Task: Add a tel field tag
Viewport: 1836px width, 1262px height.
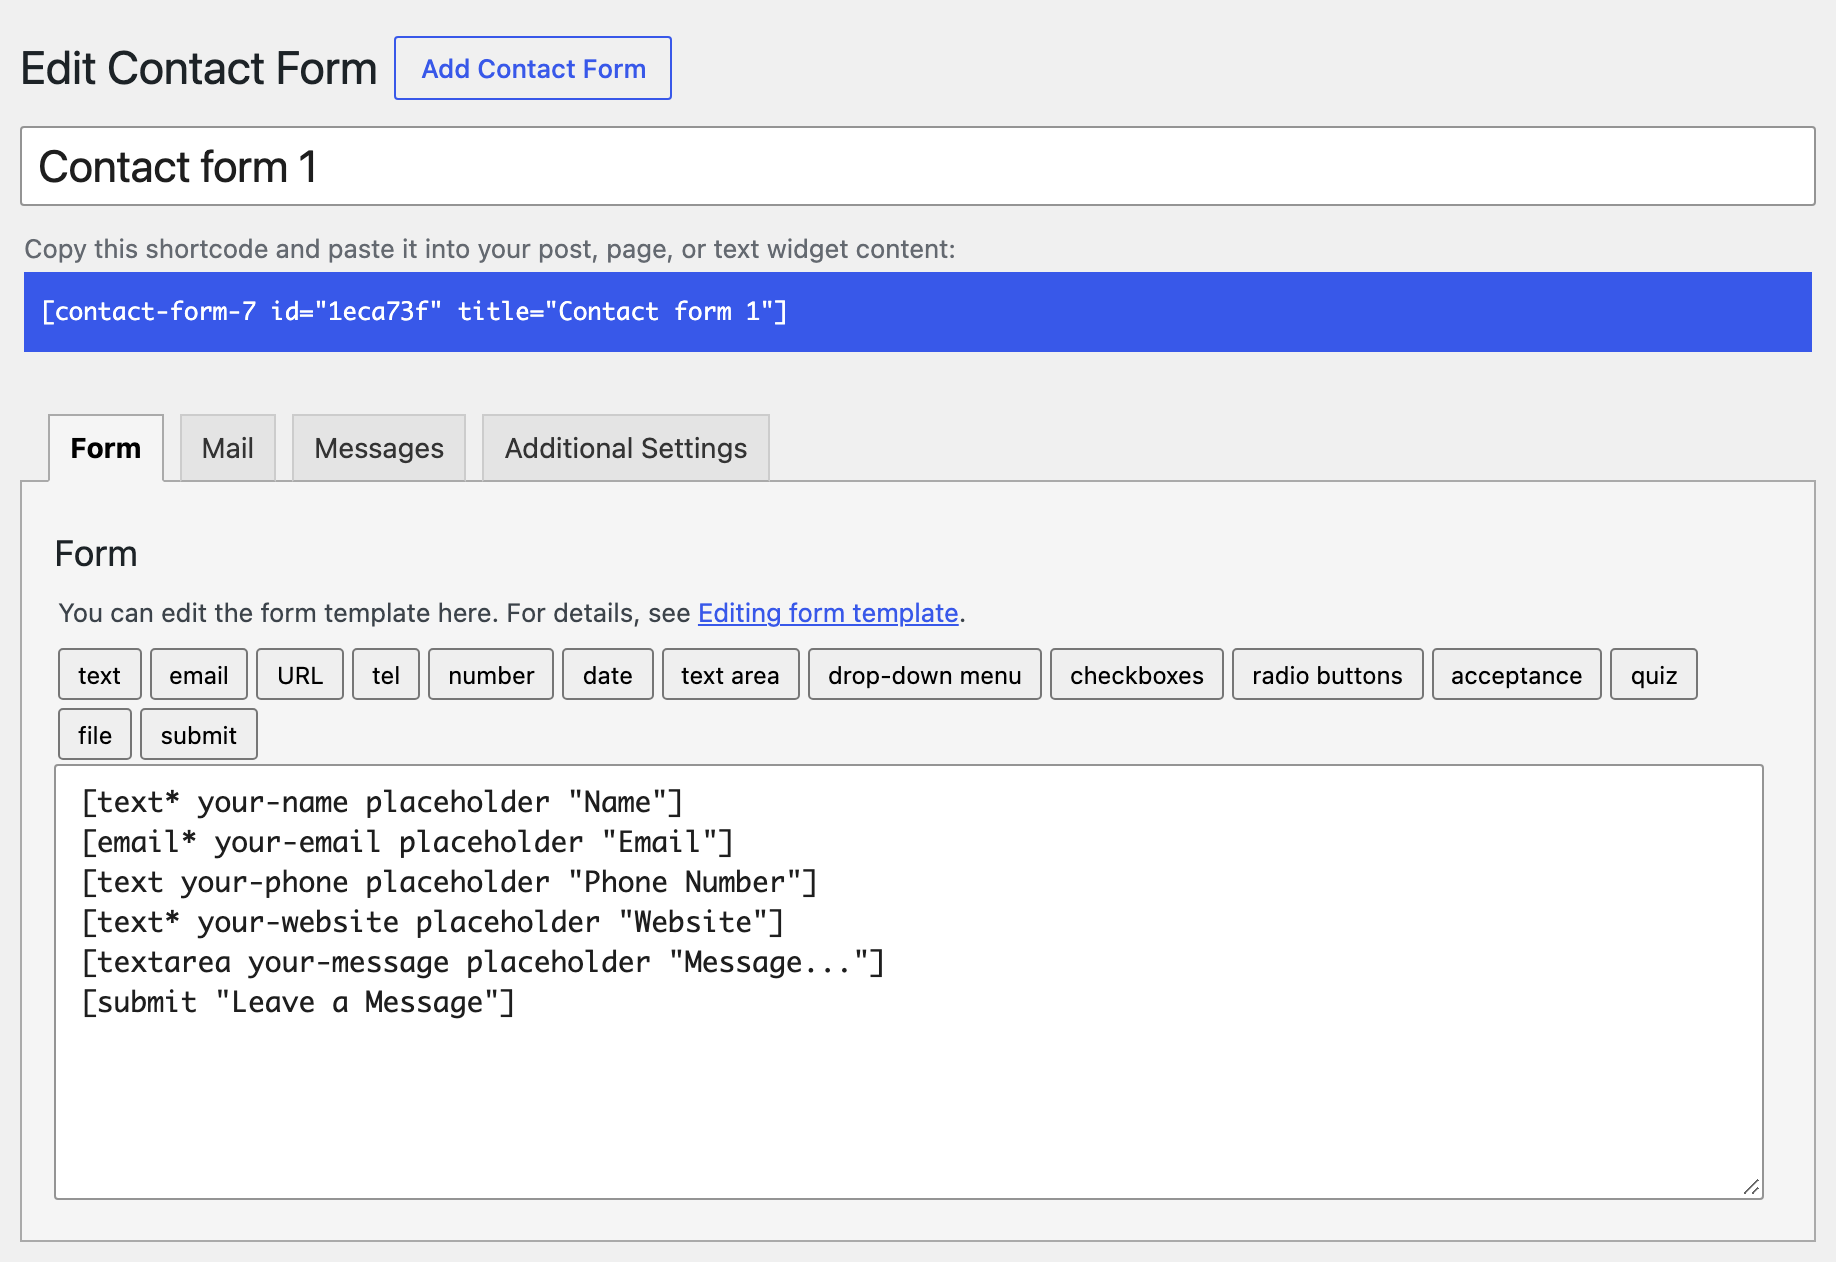Action: tap(386, 675)
